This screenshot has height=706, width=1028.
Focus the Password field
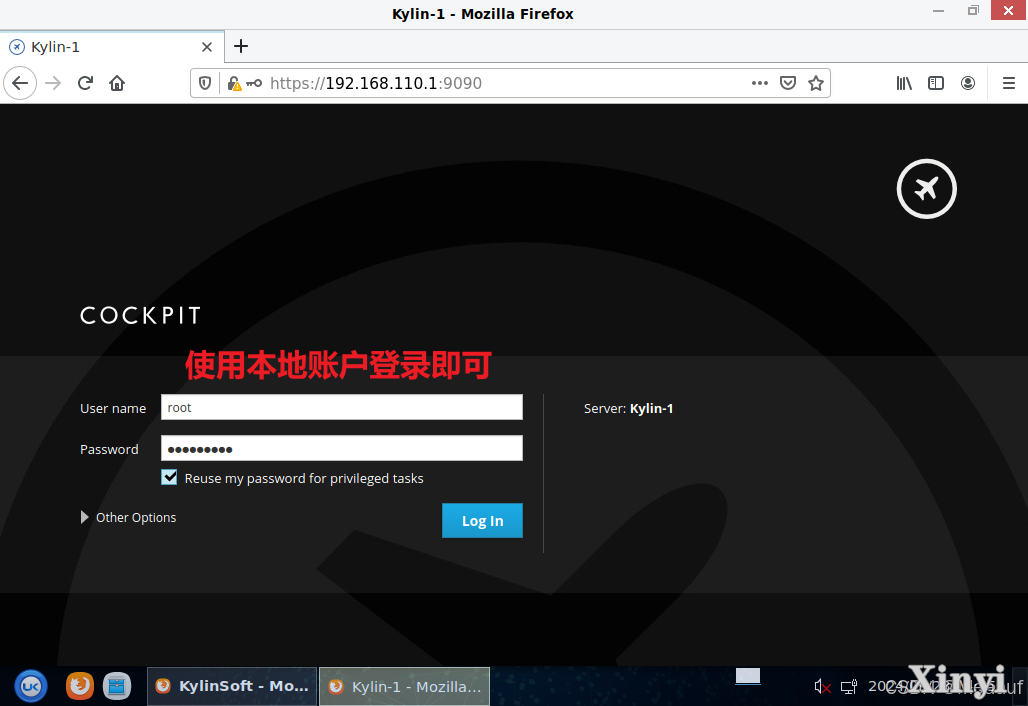[342, 448]
